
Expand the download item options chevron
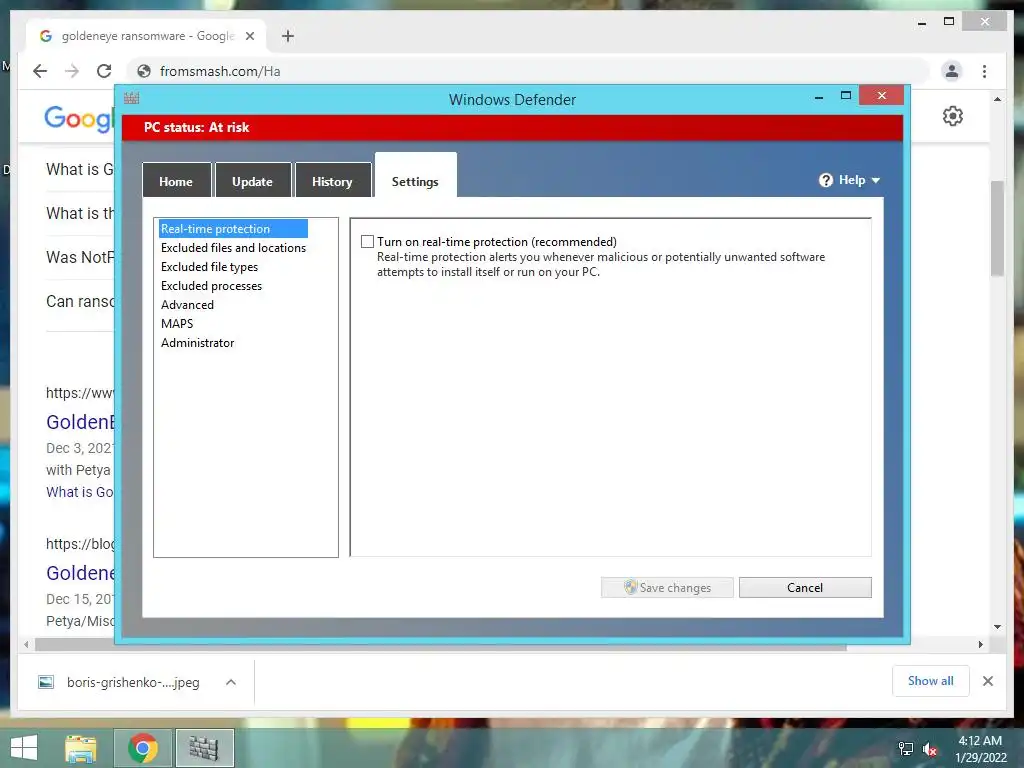(231, 682)
